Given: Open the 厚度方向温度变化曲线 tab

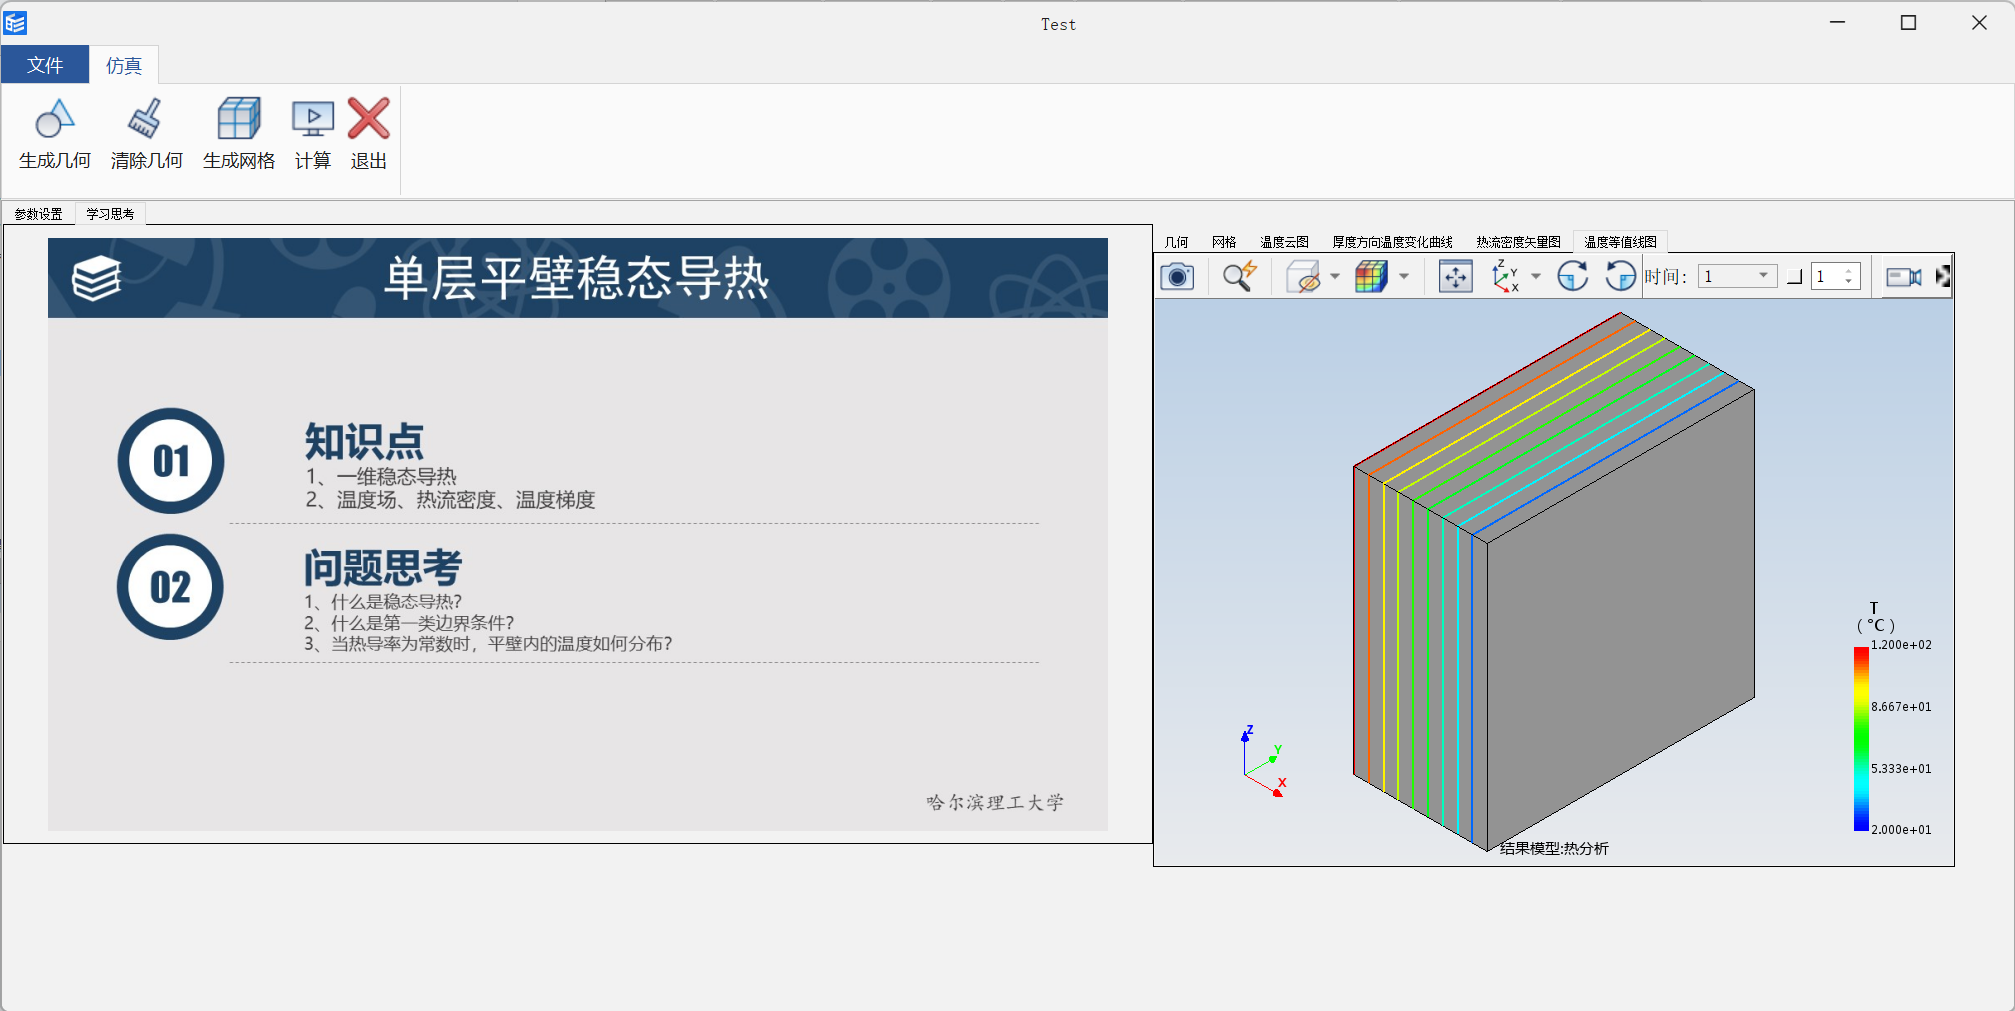Looking at the screenshot, I should (x=1392, y=242).
